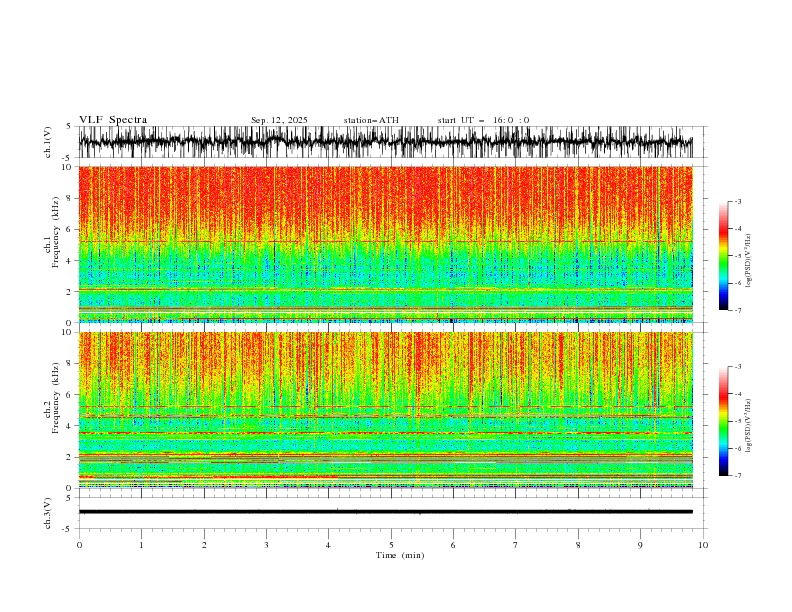Viewport: 792px width, 612px height.
Task: Click the ch.2 color bar log(PSD) label
Action: point(749,426)
